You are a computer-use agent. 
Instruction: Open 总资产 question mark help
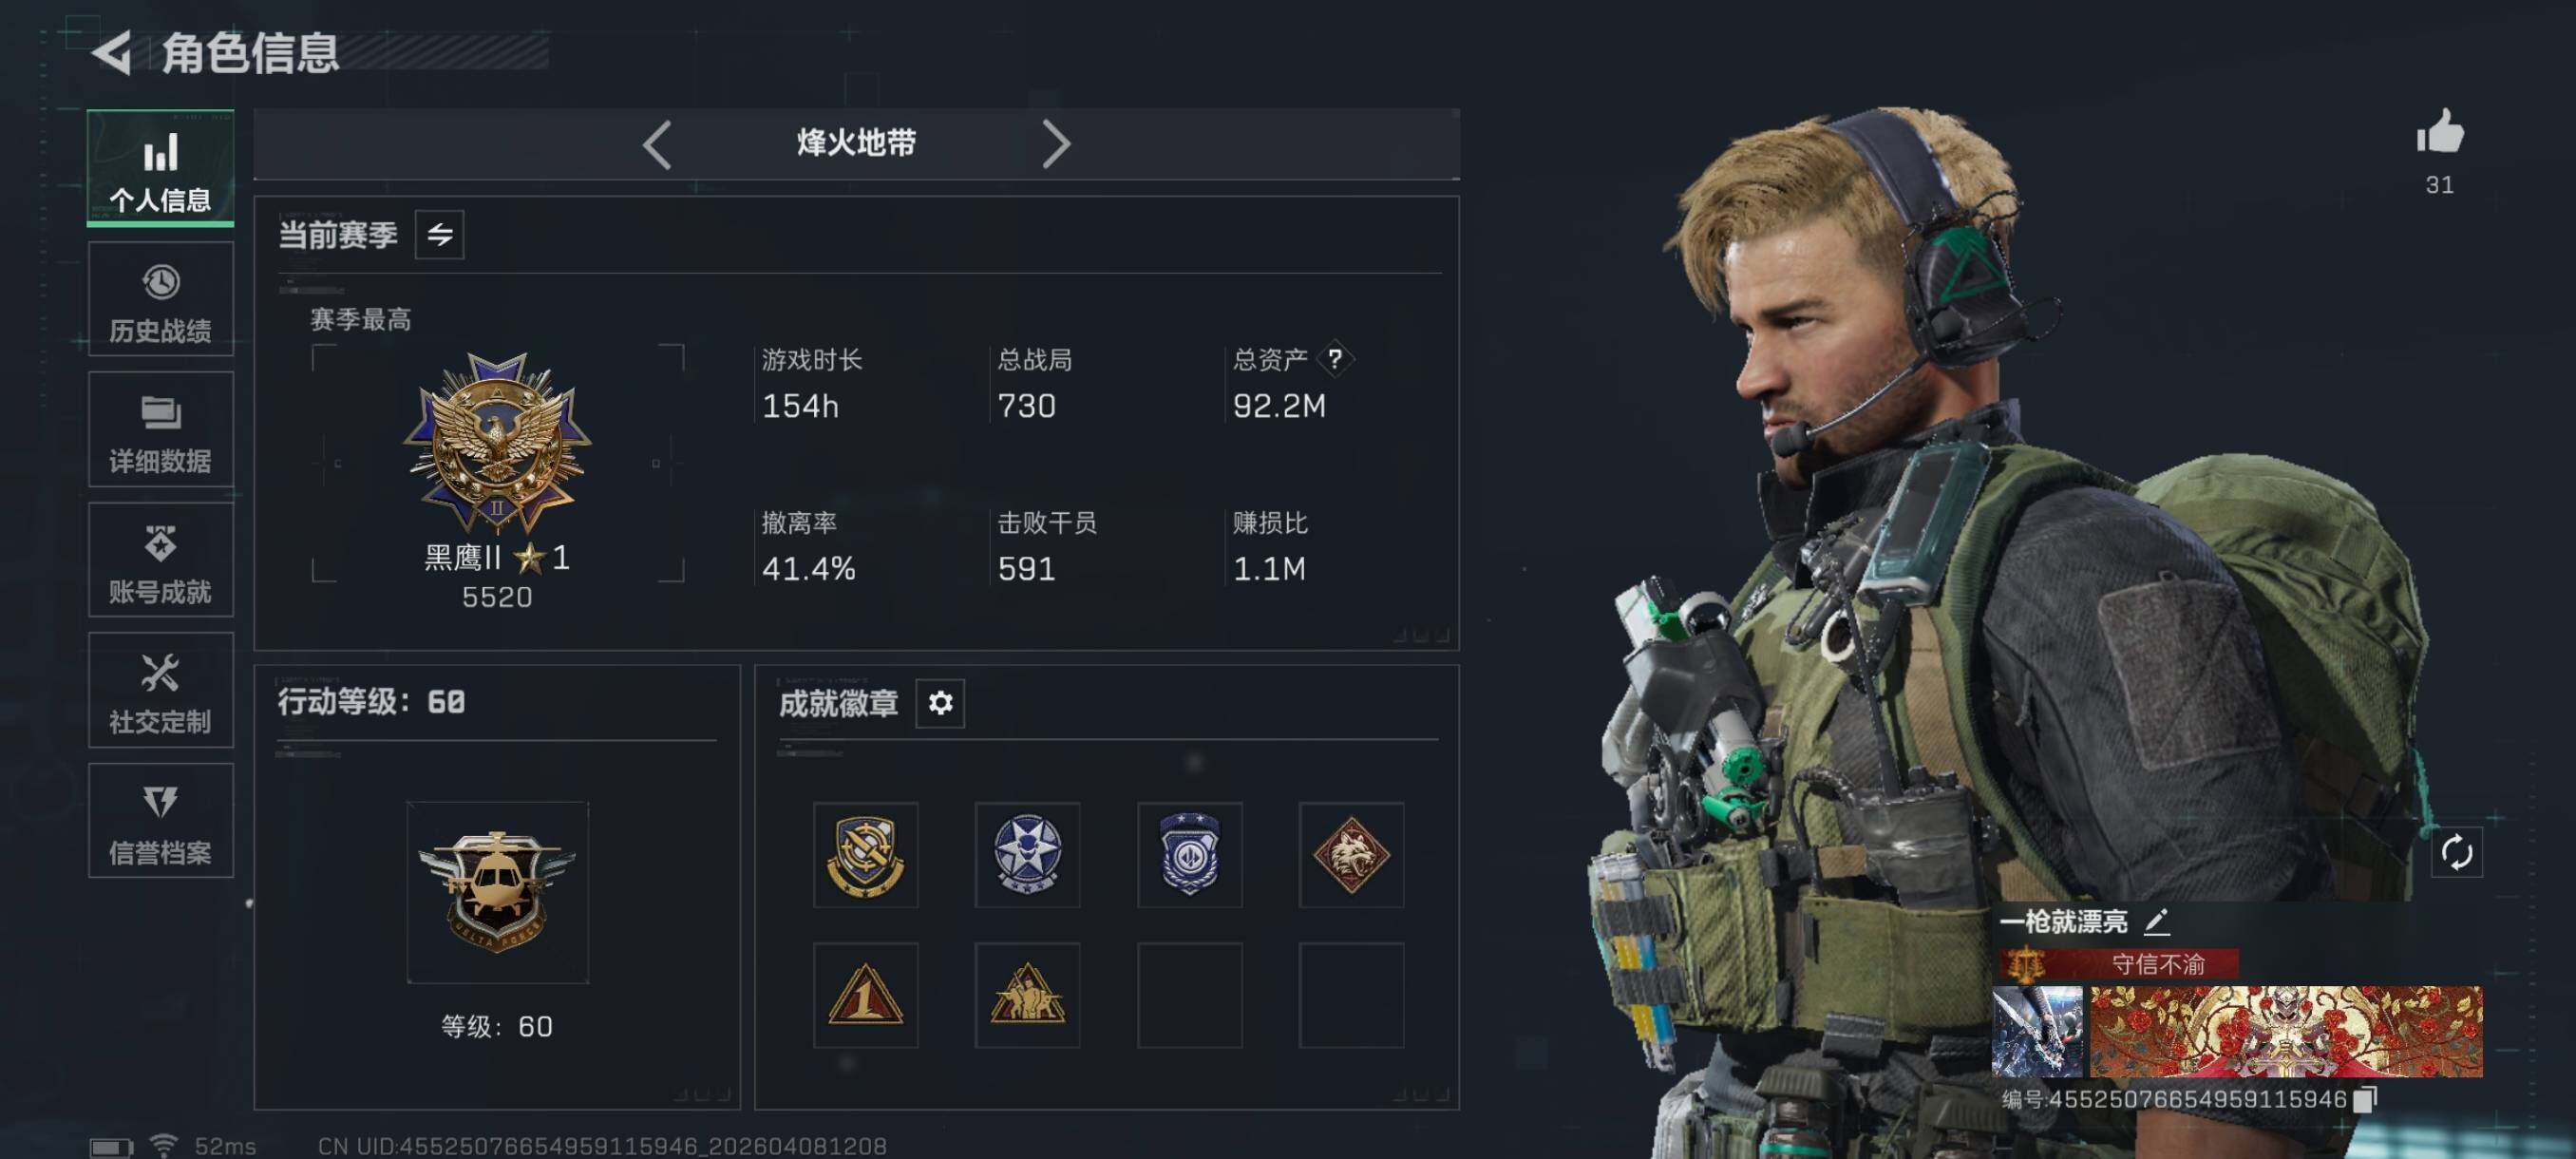[1335, 359]
